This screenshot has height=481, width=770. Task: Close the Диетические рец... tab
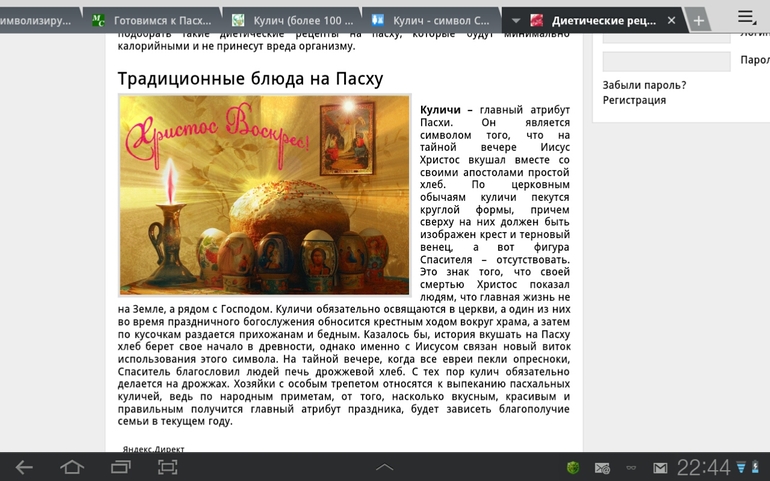pos(672,21)
